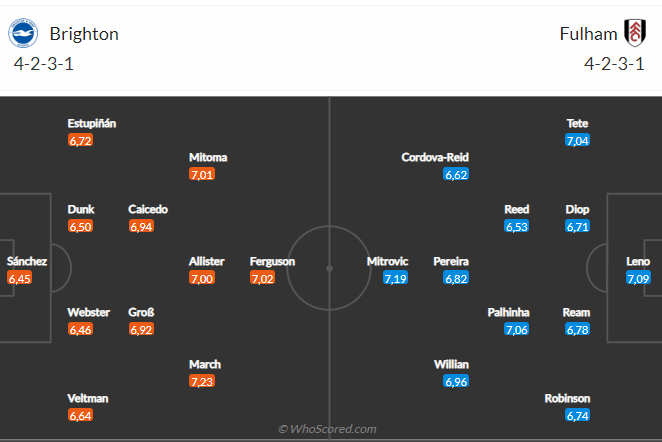Click Willian's 6,96 rating badge
Image resolution: width=662 pixels, height=442 pixels.
[456, 381]
